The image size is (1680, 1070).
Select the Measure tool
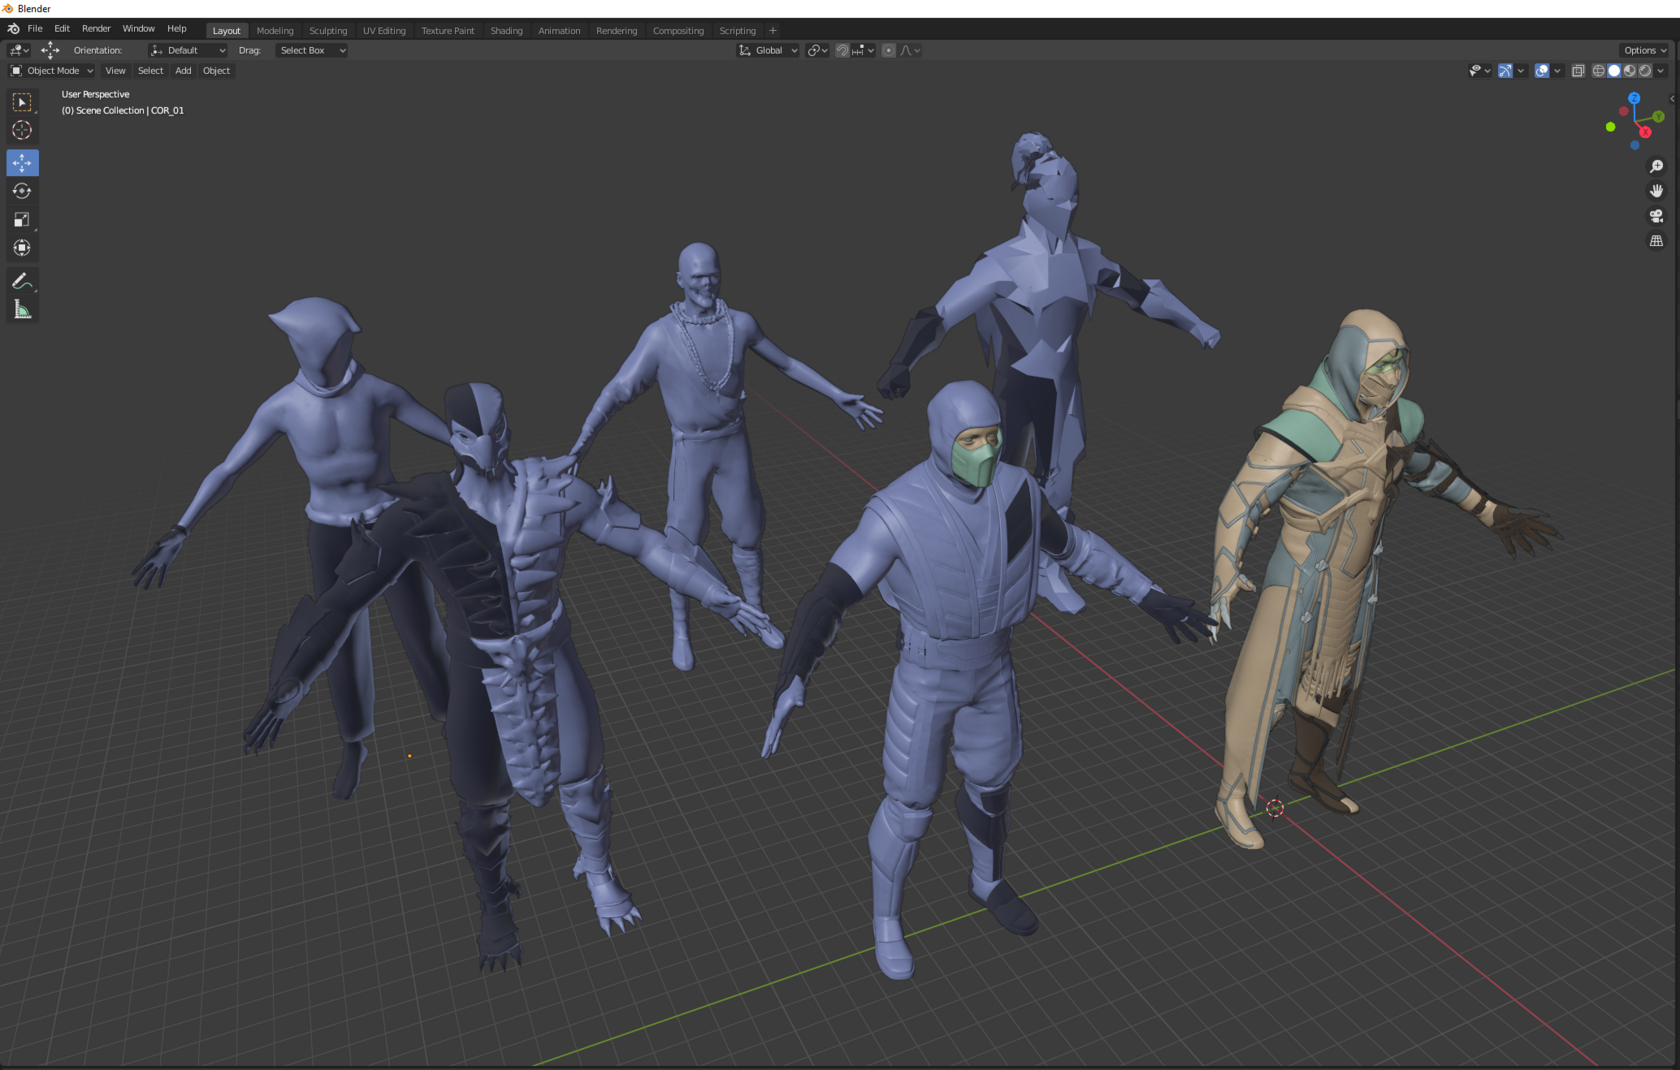point(21,309)
